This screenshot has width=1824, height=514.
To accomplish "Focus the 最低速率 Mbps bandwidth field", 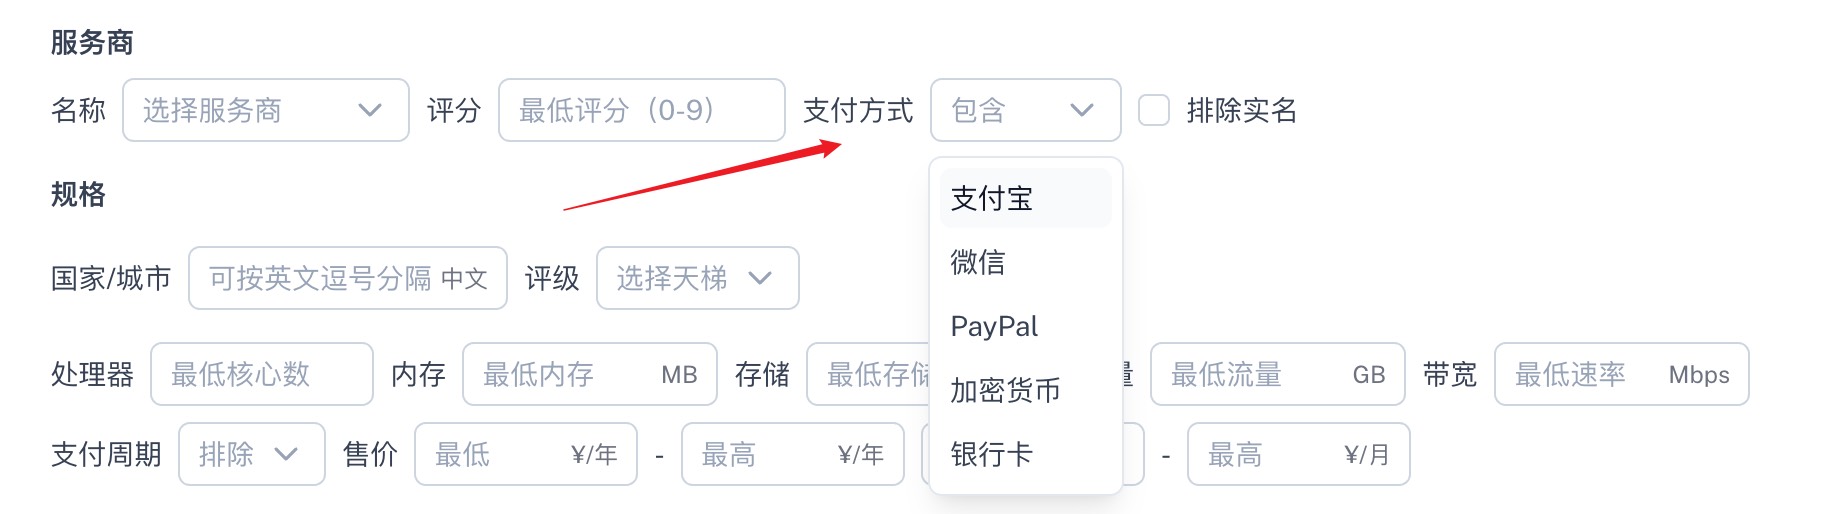I will point(1622,374).
